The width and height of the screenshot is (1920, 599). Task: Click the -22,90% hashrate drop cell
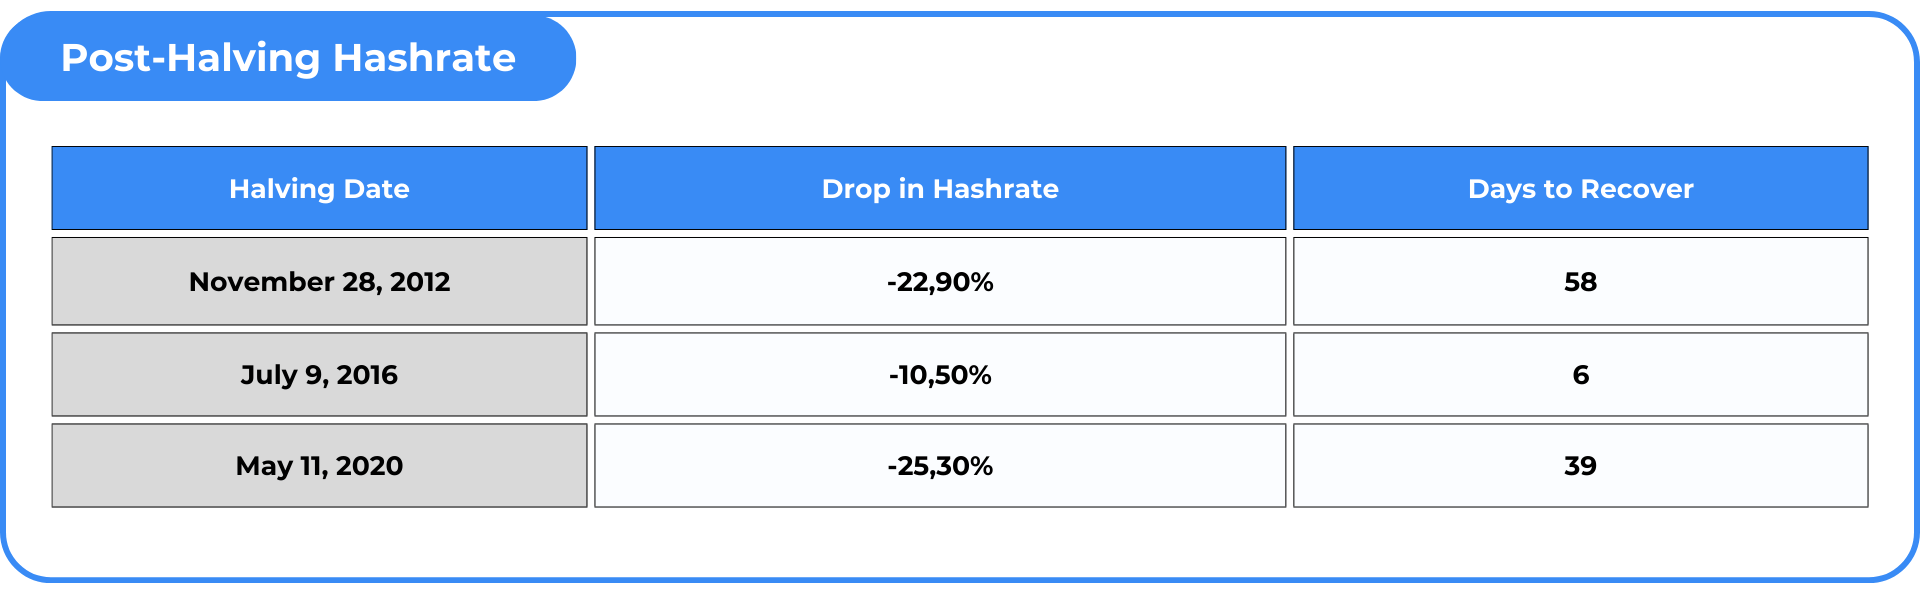coord(940,282)
